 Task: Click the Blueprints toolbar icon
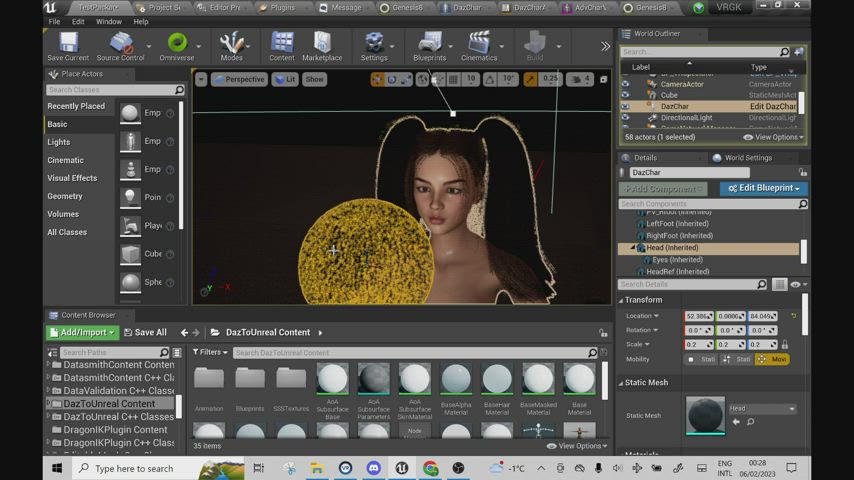pos(430,46)
